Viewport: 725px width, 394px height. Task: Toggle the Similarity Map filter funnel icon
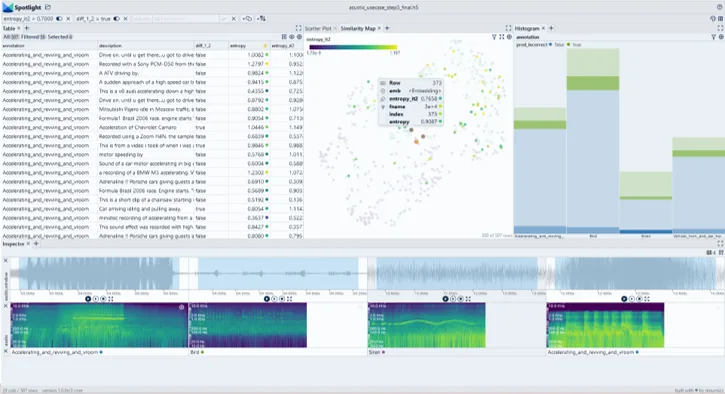click(494, 37)
